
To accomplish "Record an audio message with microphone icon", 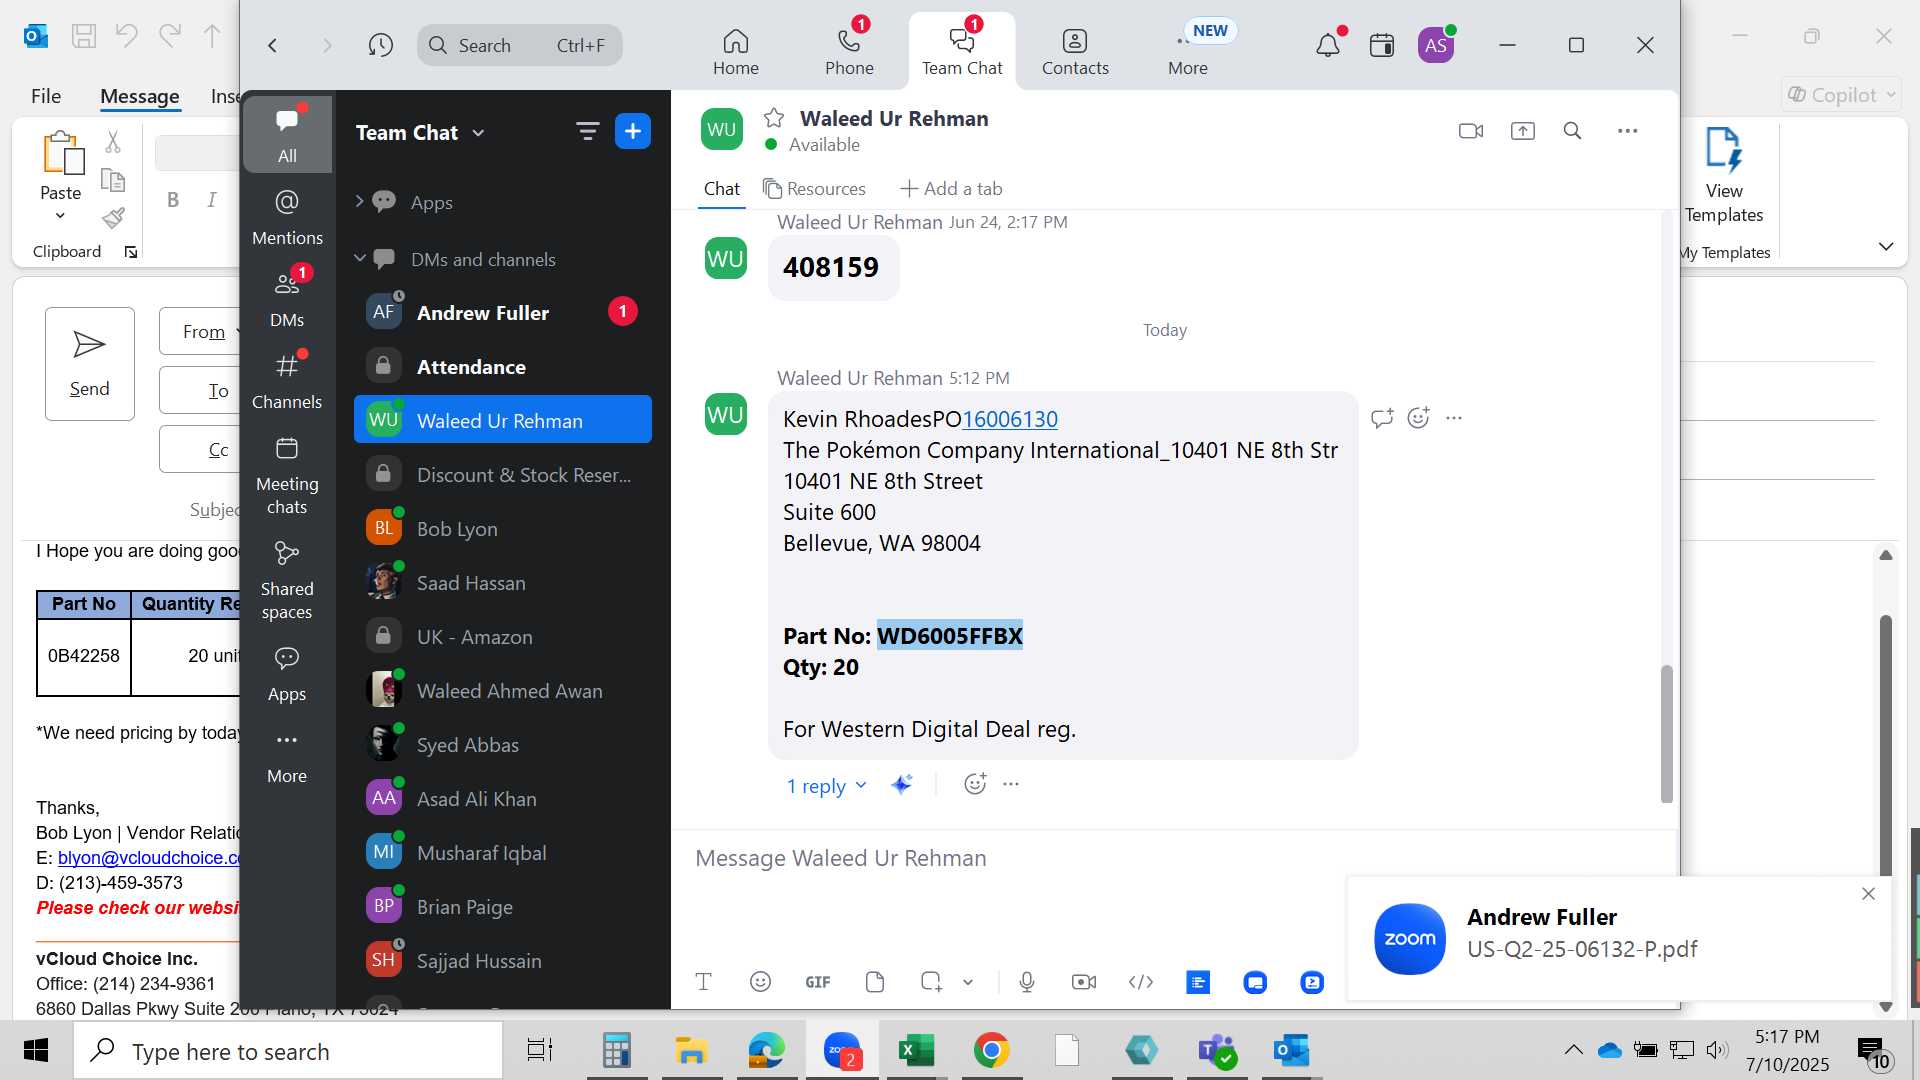I will tap(1027, 982).
